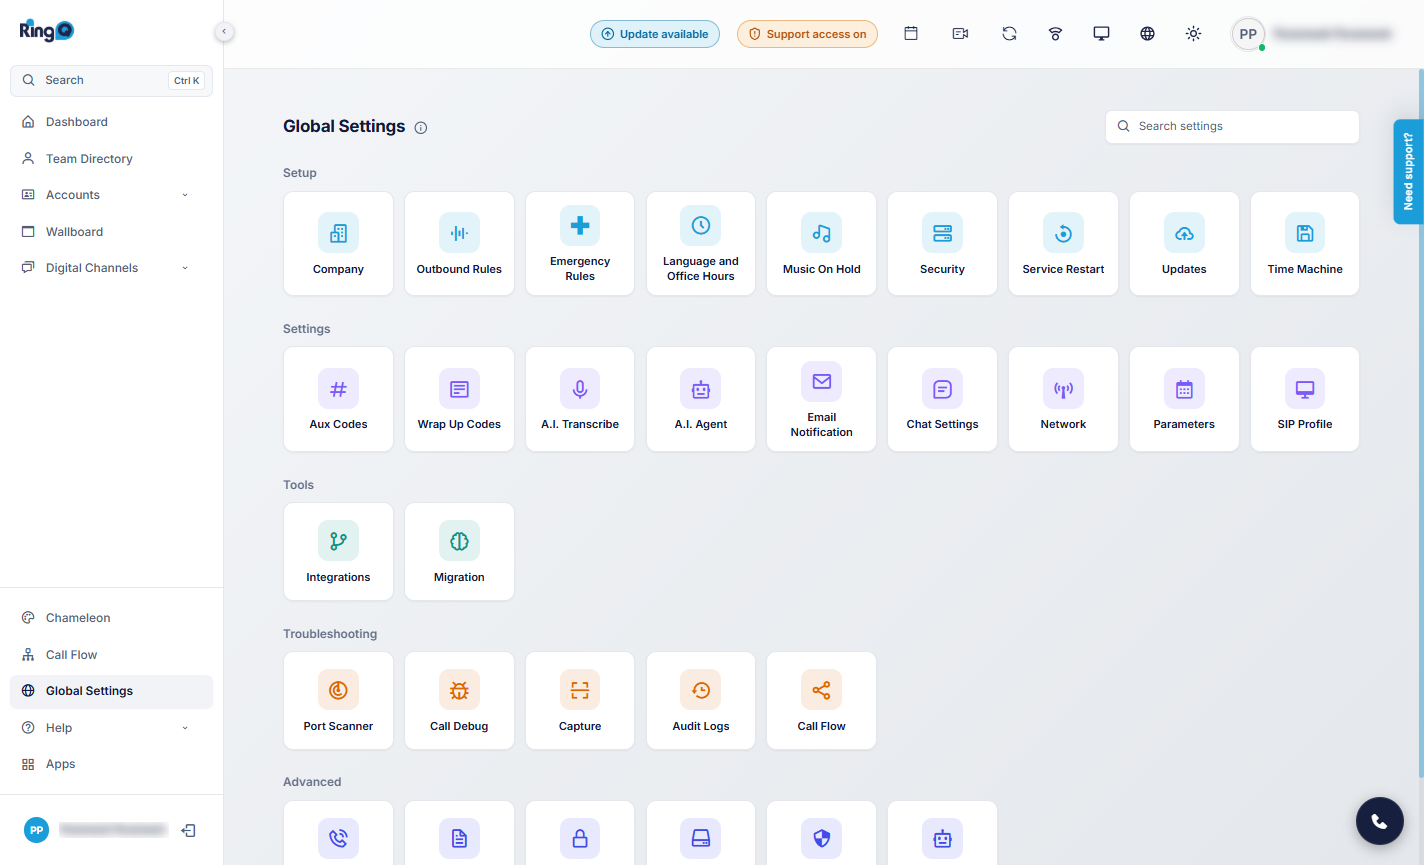Collapse the sidebar with the arrow button
The height and width of the screenshot is (865, 1424).
[224, 32]
